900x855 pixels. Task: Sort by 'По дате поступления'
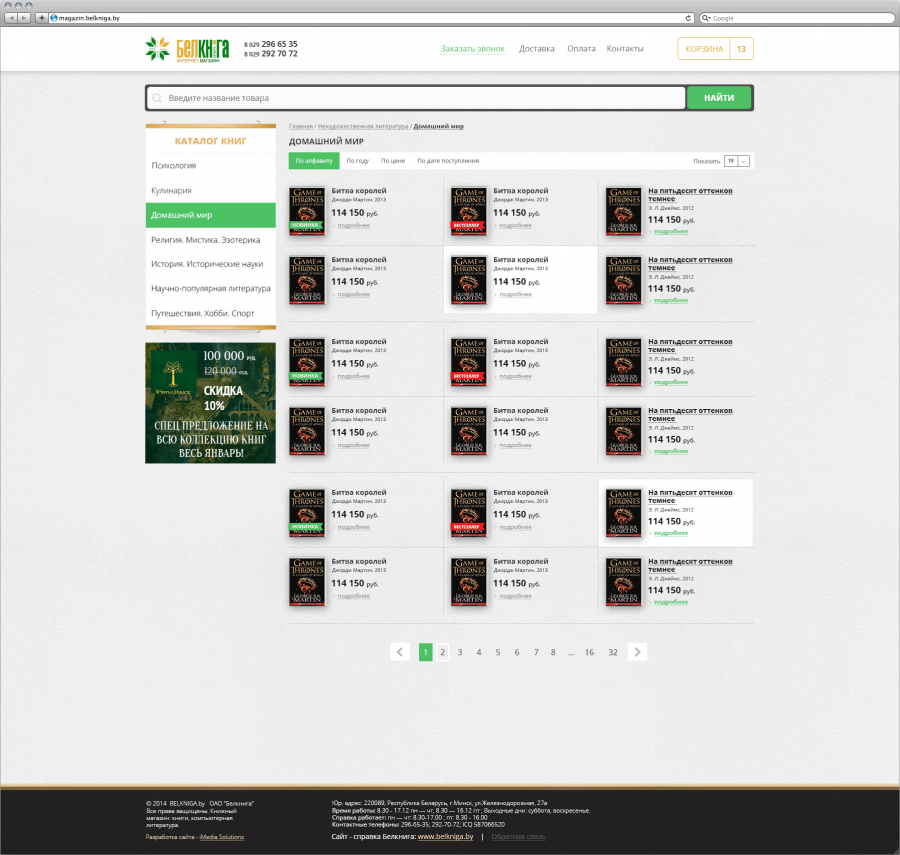coord(448,161)
